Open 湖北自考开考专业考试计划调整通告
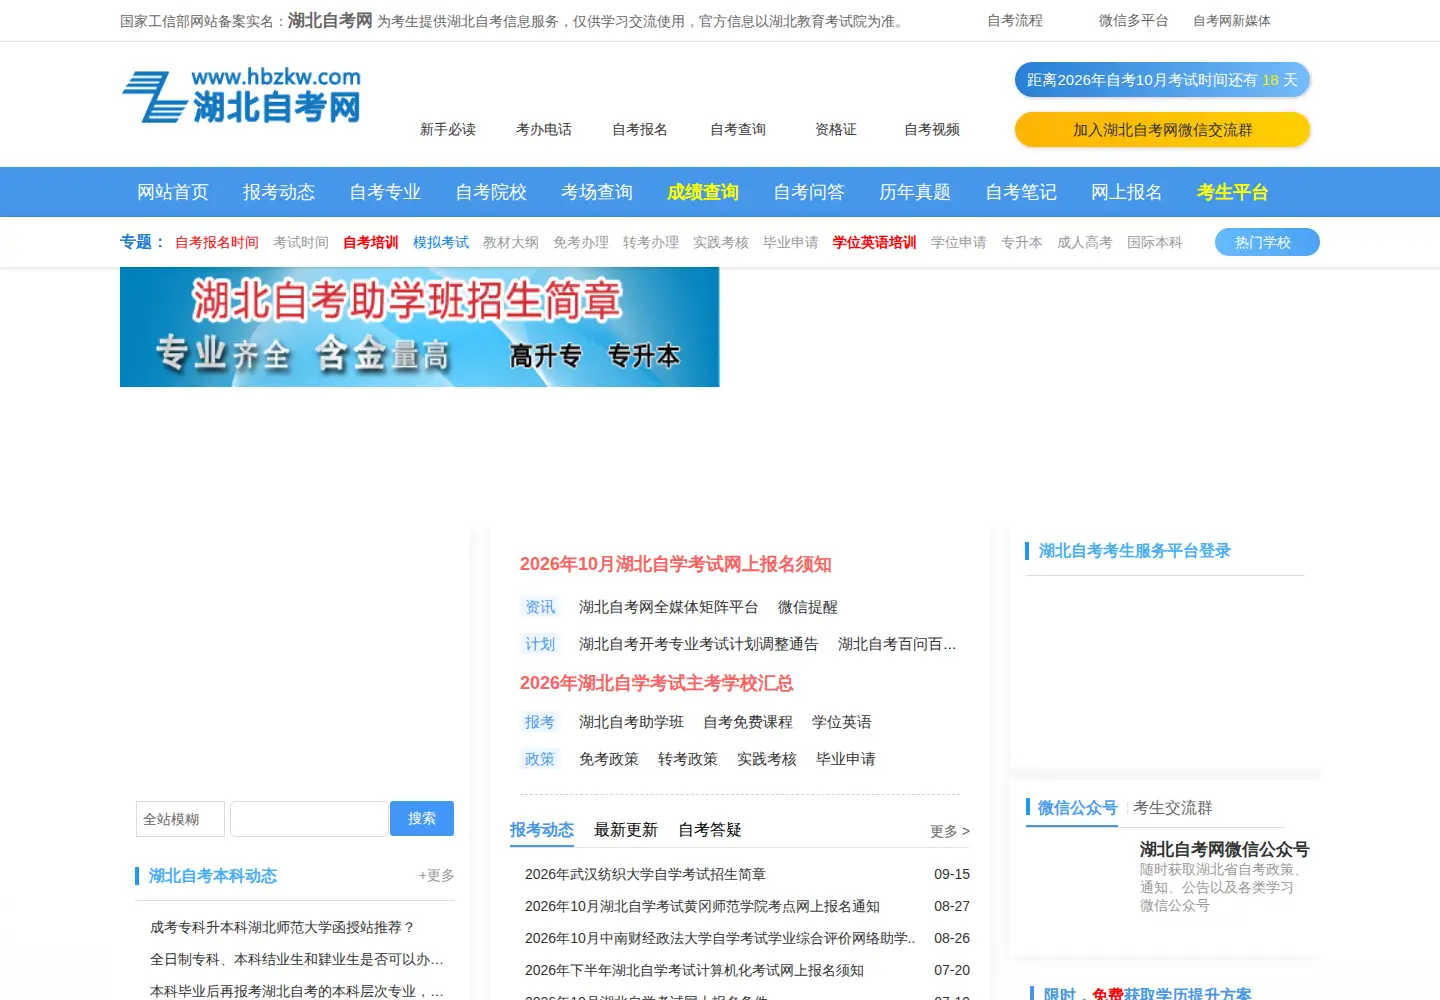1440x1000 pixels. pos(699,644)
